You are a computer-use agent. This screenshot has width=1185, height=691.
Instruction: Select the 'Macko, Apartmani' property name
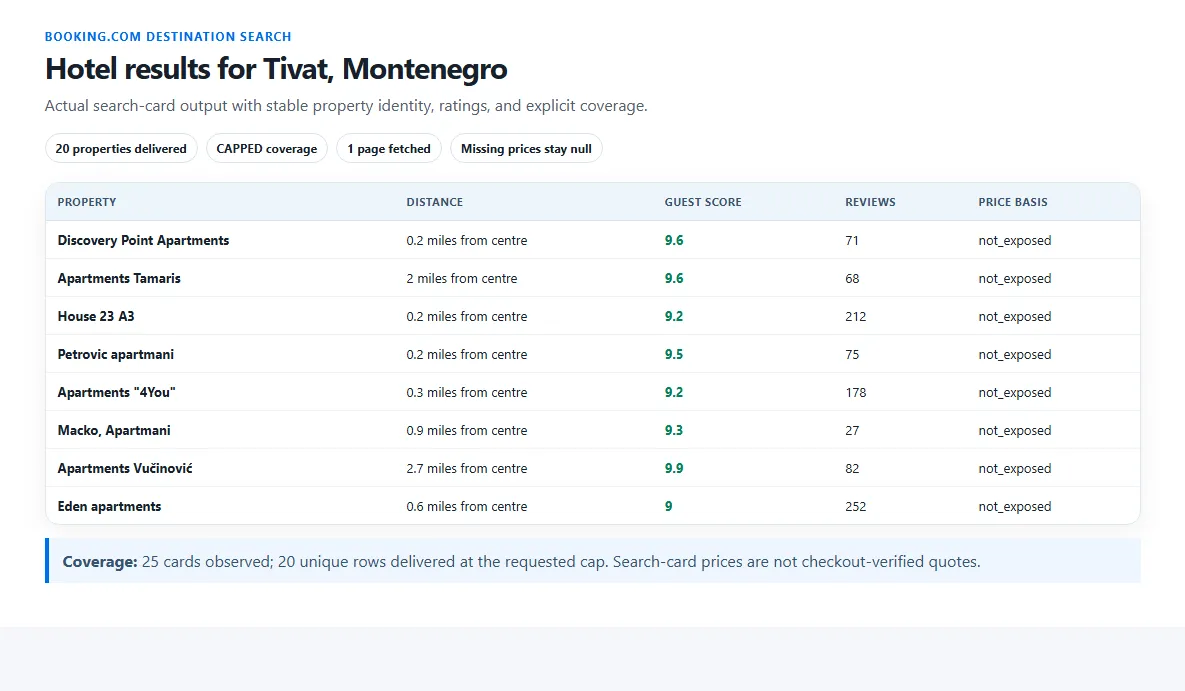114,430
